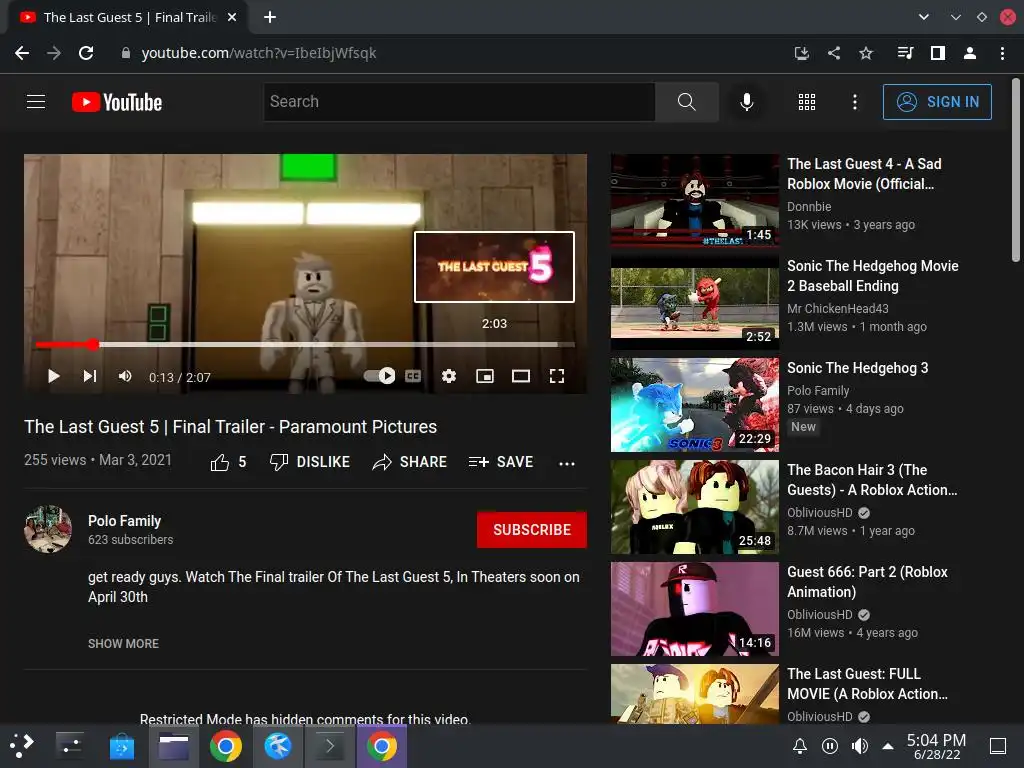The image size is (1024, 768).
Task: Install or download page icon in toolbar
Action: [802, 53]
